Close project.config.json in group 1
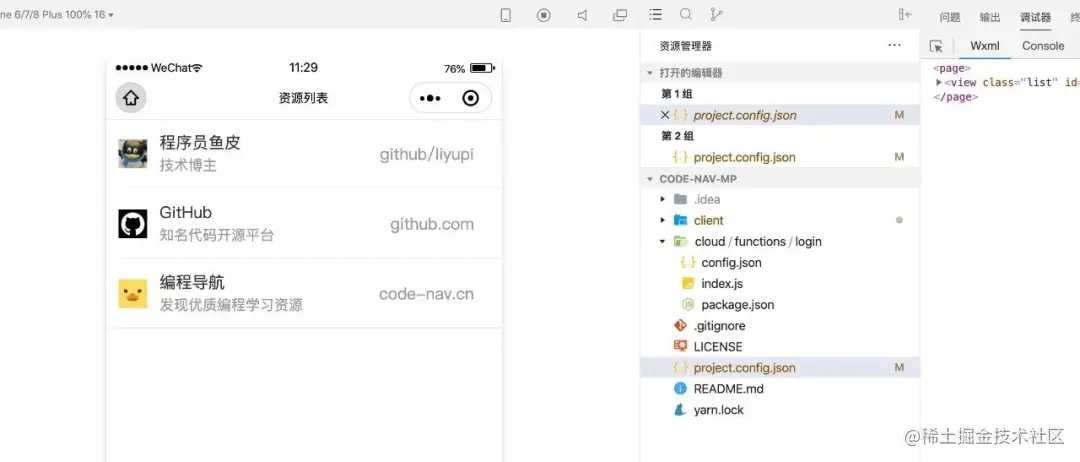 665,115
